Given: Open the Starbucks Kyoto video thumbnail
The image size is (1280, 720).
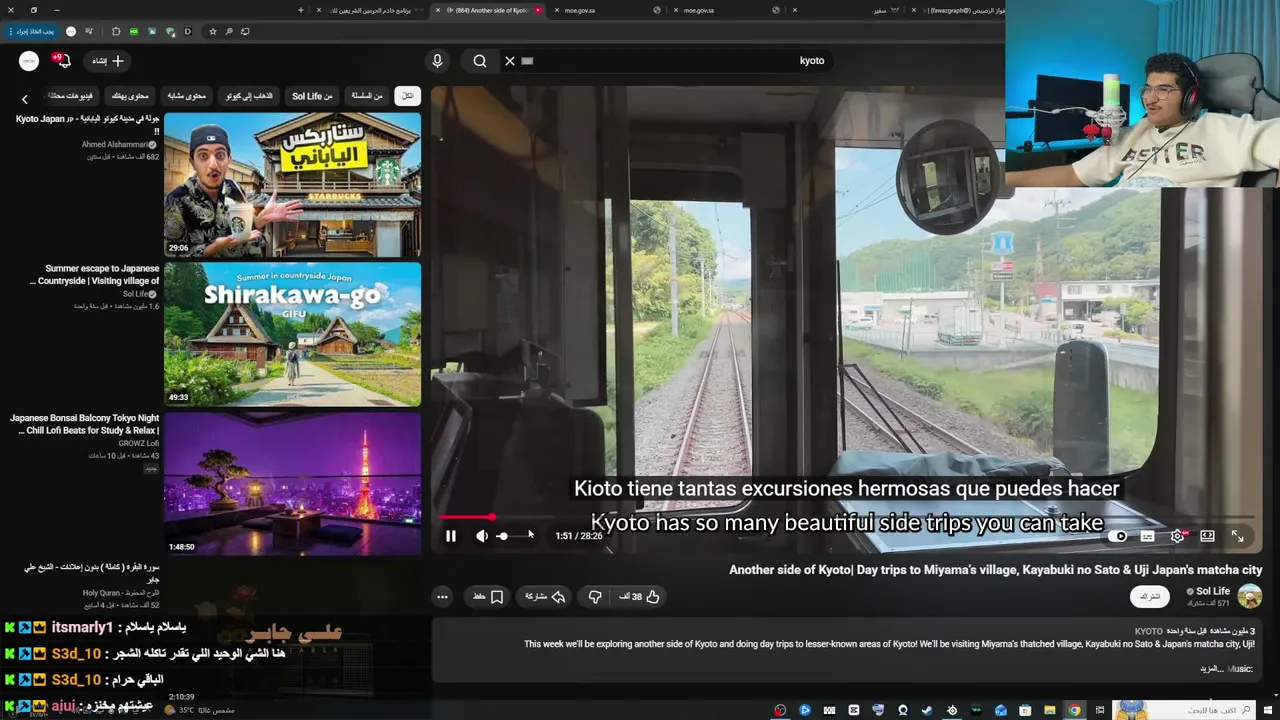Looking at the screenshot, I should (292, 185).
